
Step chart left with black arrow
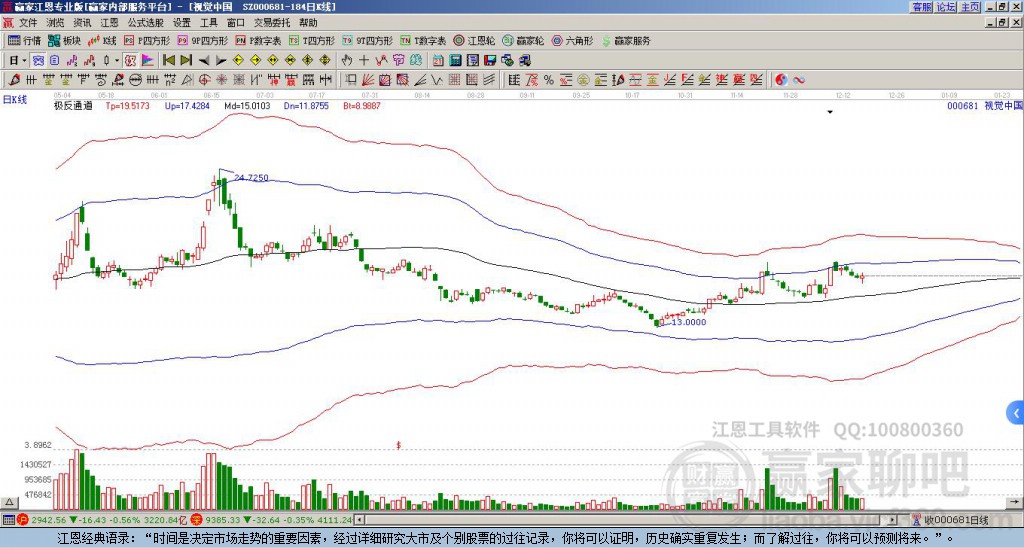pyautogui.click(x=204, y=61)
